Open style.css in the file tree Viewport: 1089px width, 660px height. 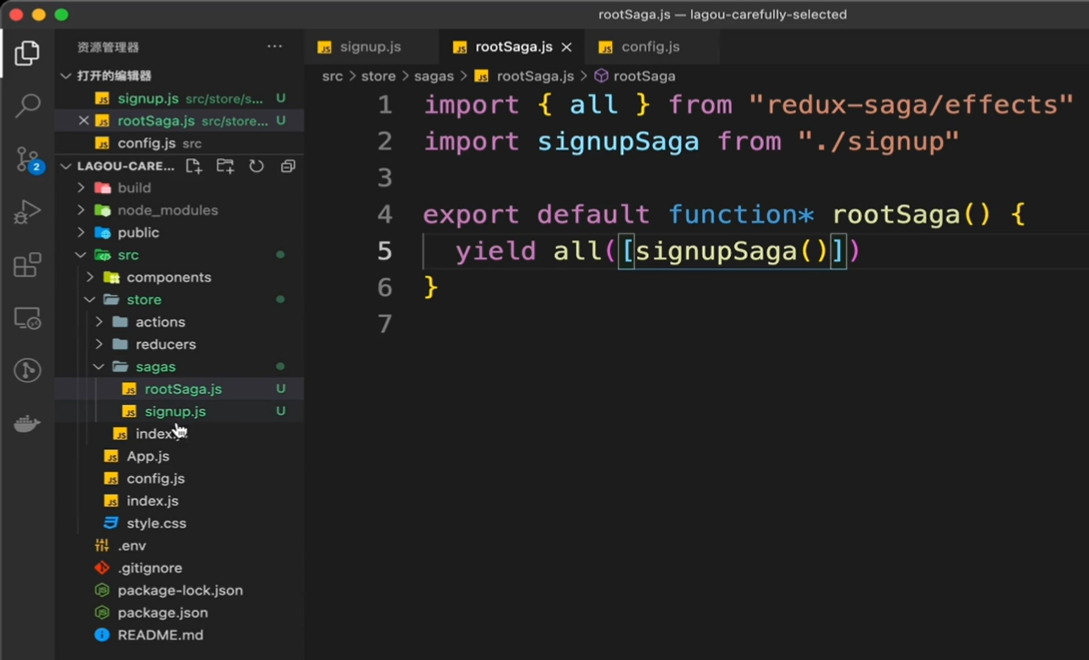pyautogui.click(x=179, y=523)
